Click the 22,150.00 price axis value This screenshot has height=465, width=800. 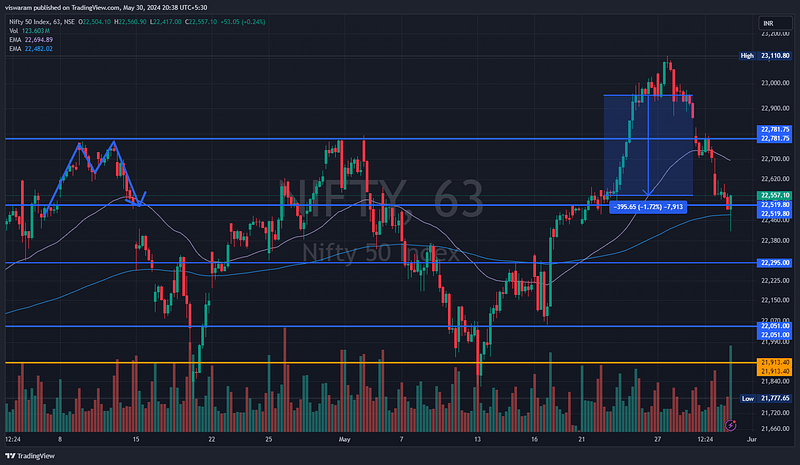(x=775, y=300)
